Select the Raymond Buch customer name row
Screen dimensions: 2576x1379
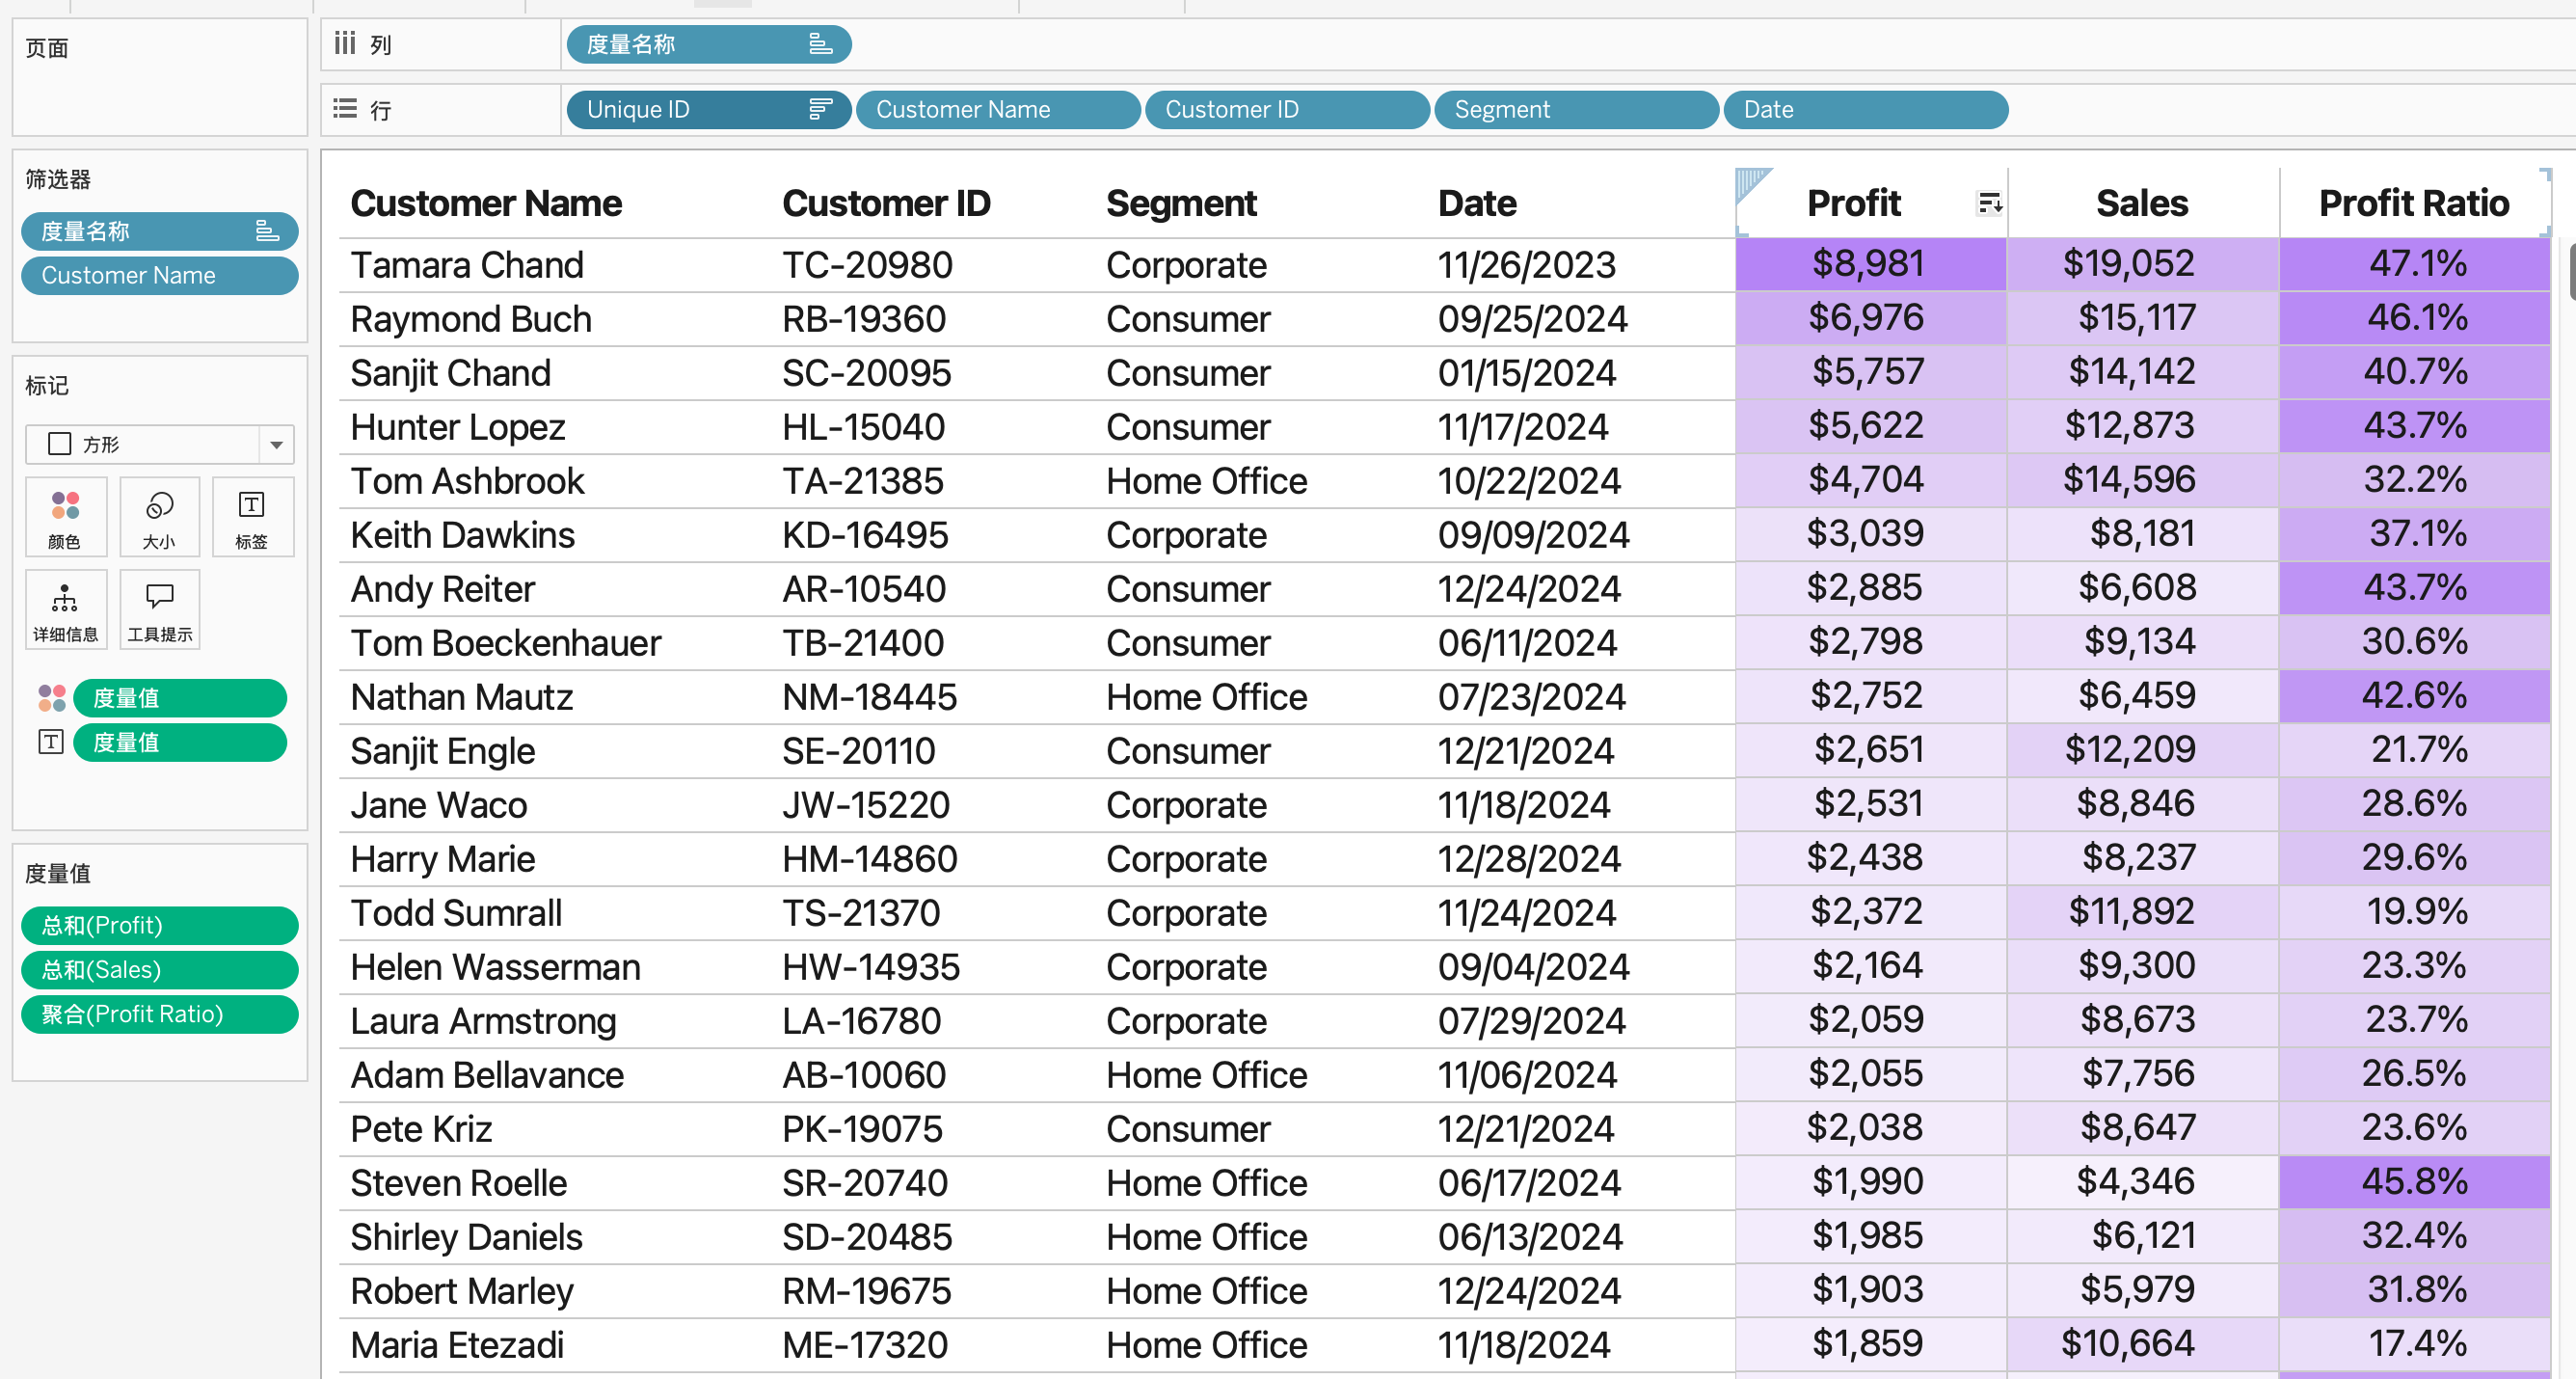click(471, 319)
